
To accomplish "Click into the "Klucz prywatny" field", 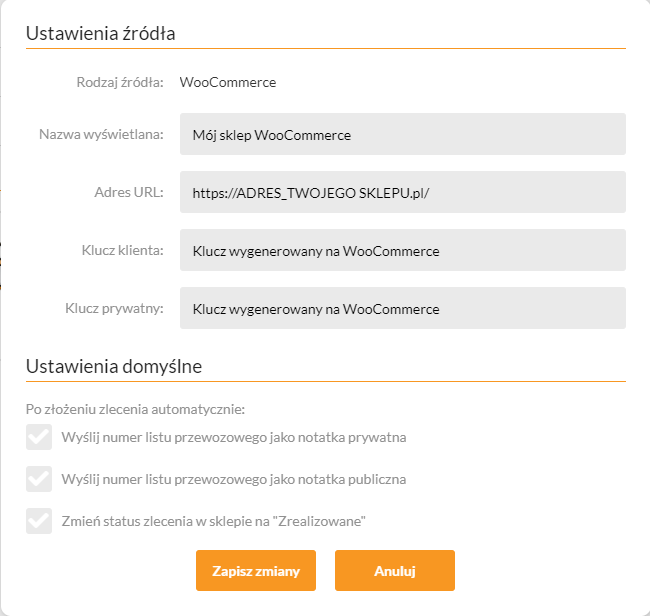I will pyautogui.click(x=402, y=308).
